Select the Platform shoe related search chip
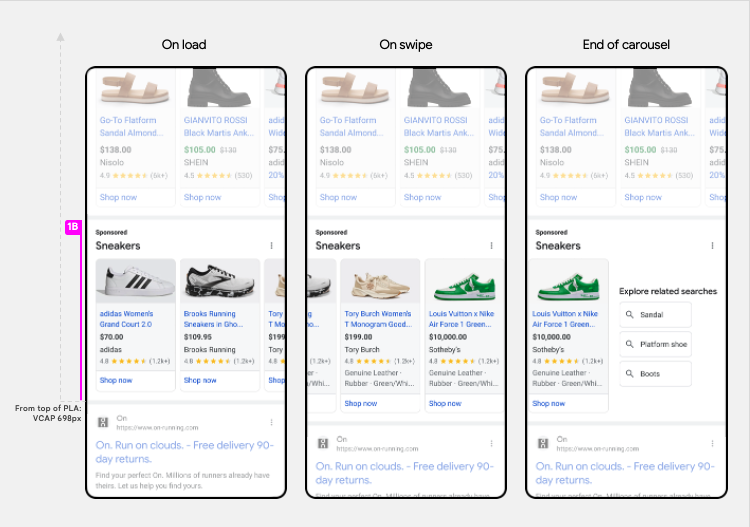 point(655,344)
